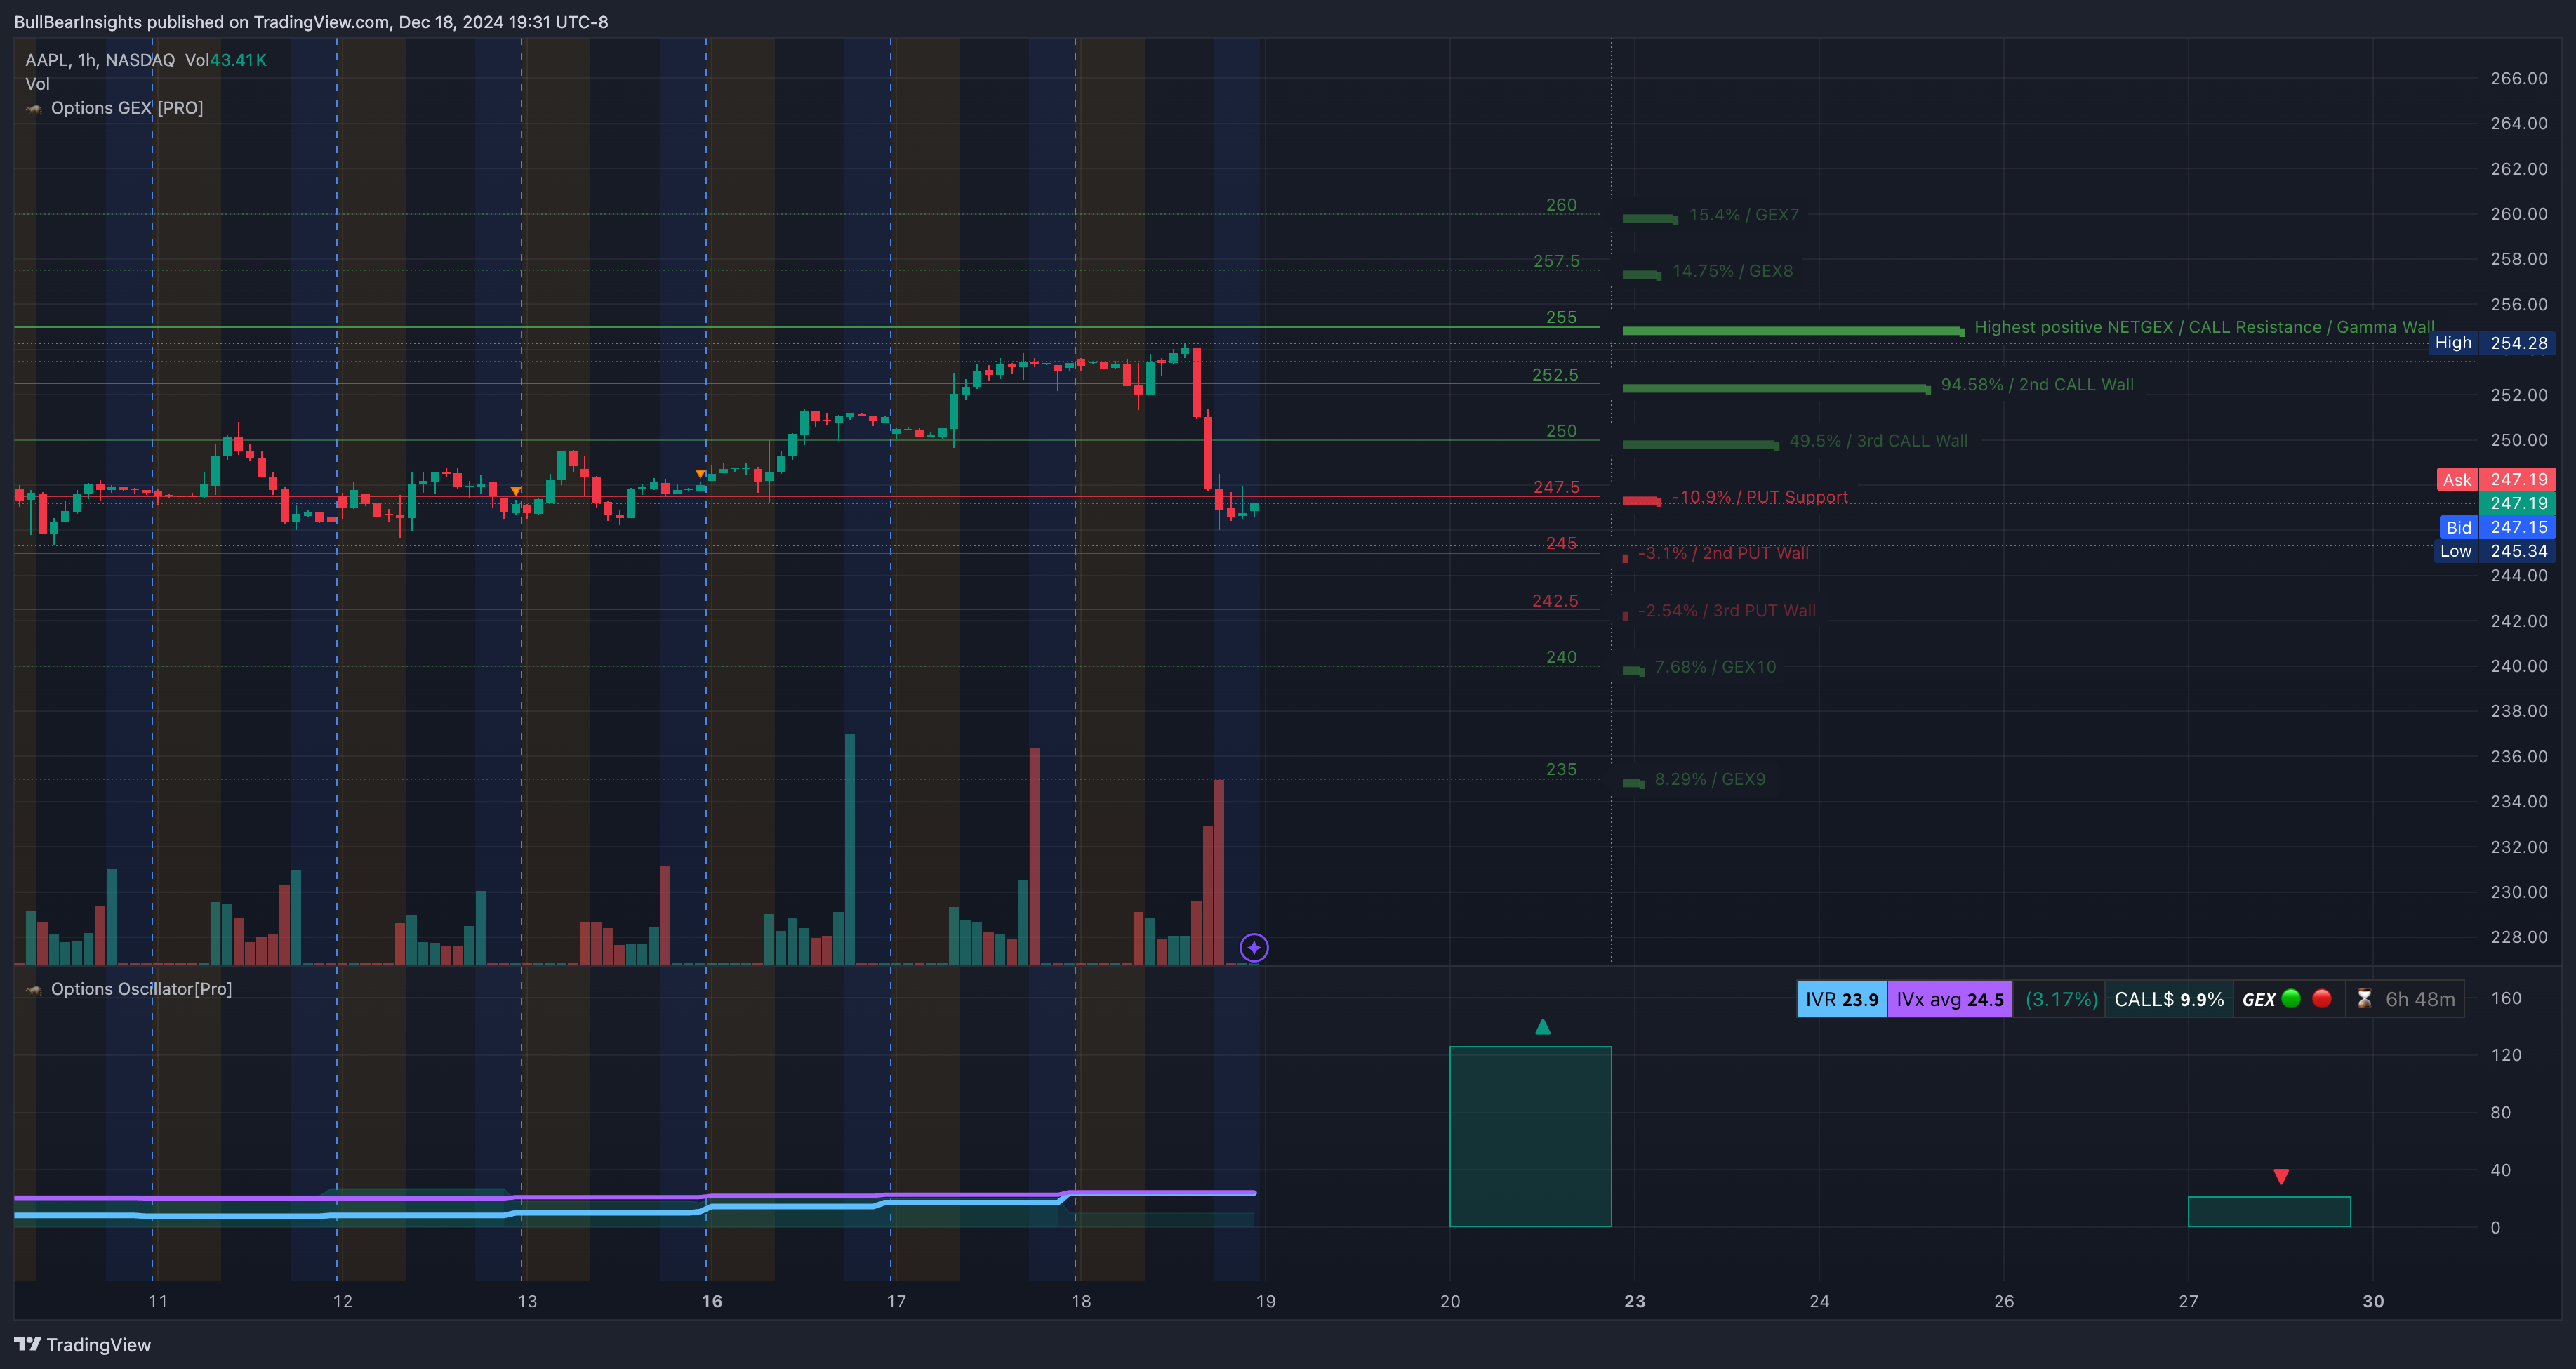Click the tallest green volume bar
The height and width of the screenshot is (1369, 2576).
(x=850, y=849)
